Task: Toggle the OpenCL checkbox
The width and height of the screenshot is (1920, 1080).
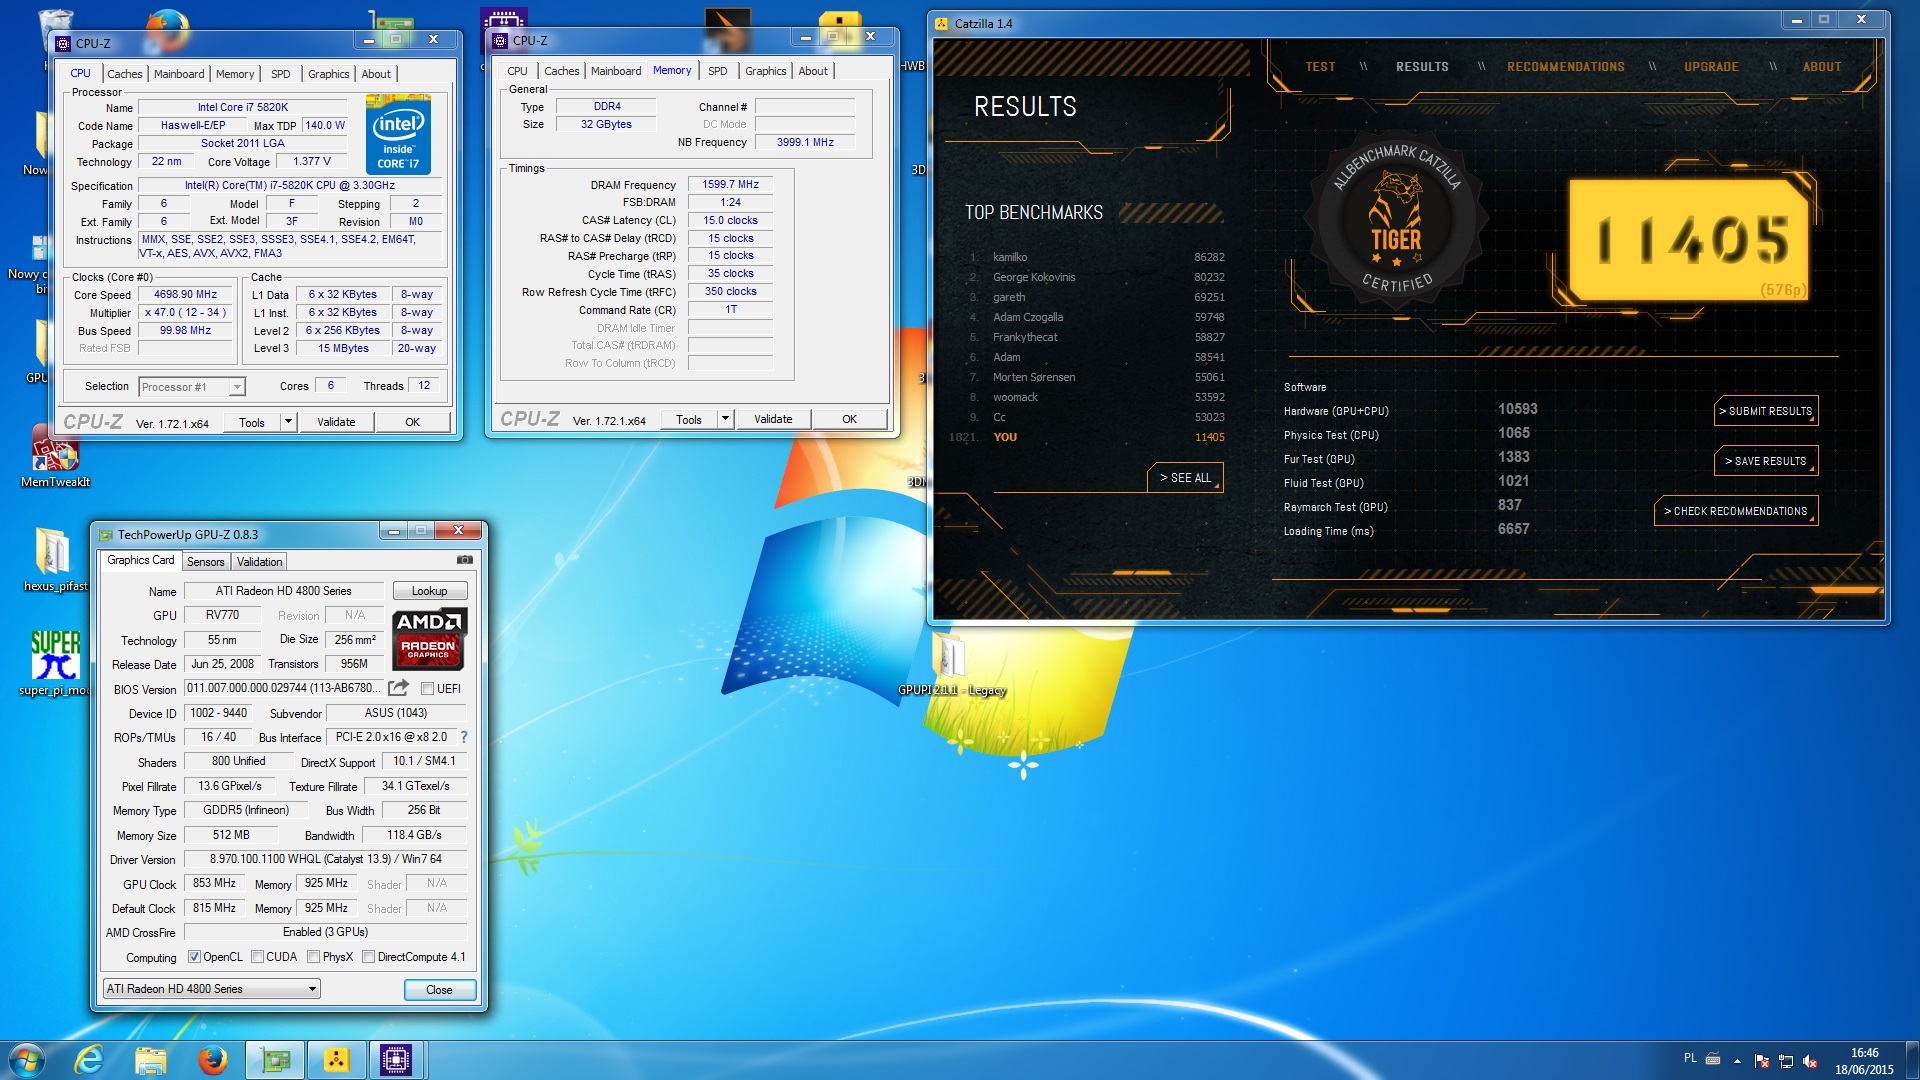Action: [x=194, y=957]
